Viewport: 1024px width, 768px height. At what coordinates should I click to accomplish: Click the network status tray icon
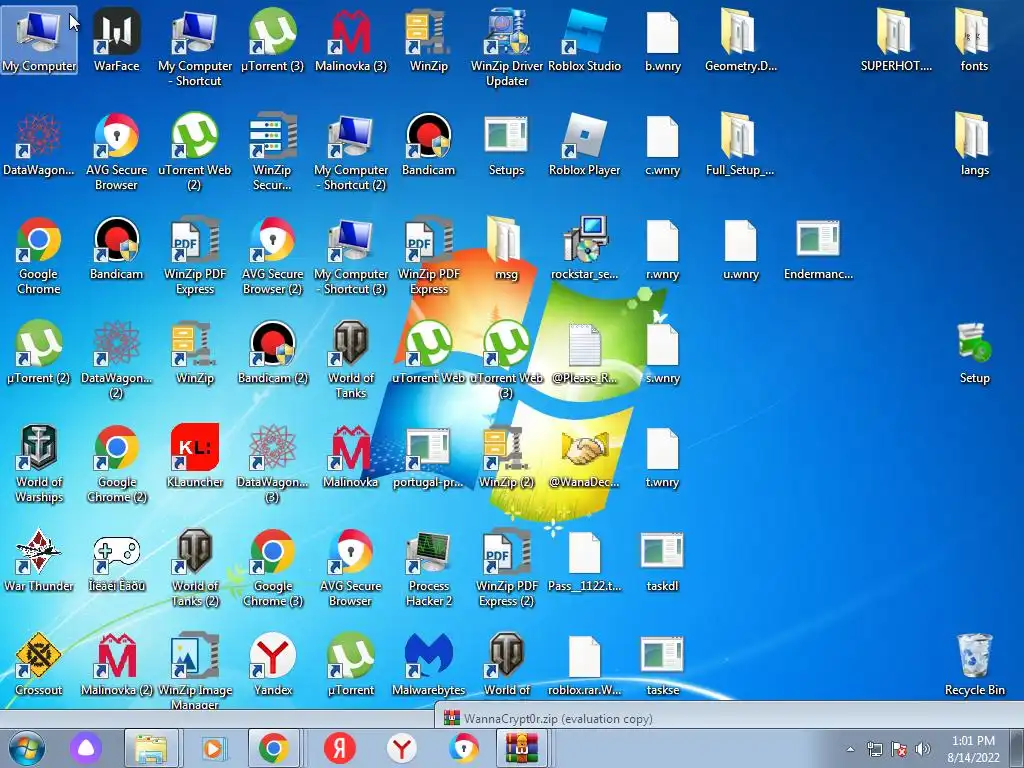(874, 749)
